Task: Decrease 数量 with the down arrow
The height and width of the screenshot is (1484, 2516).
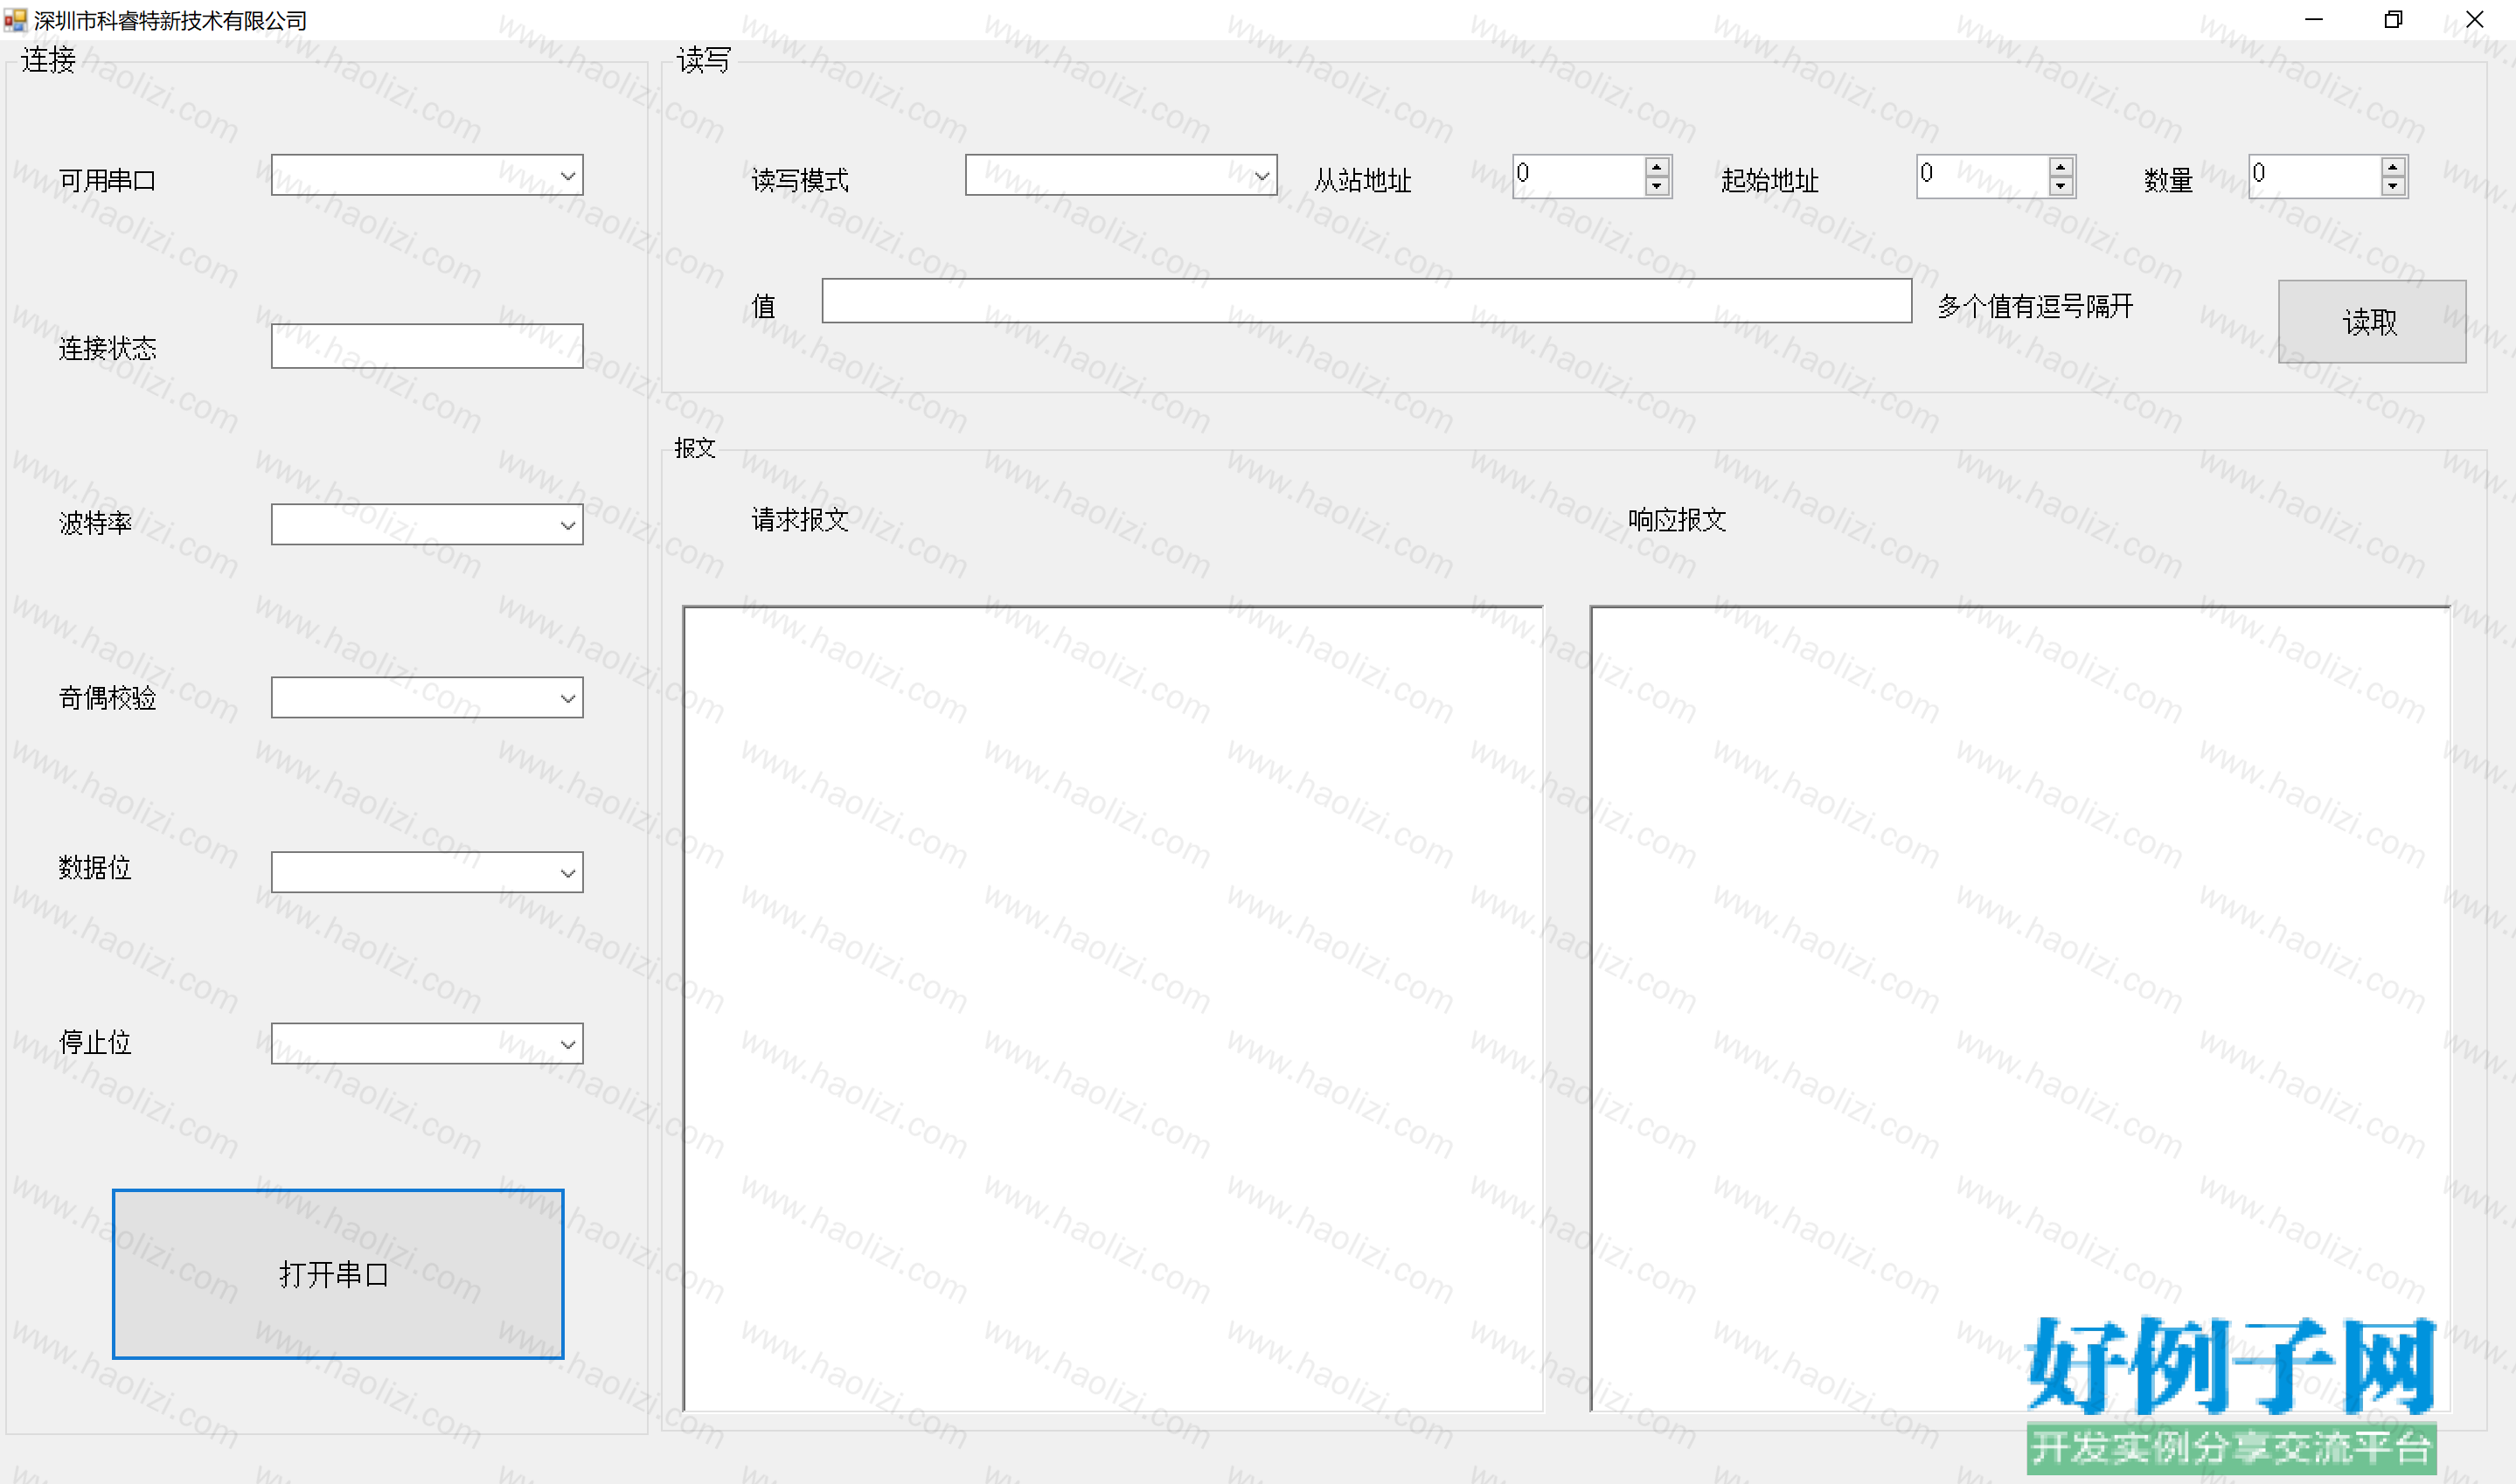Action: pos(2393,187)
